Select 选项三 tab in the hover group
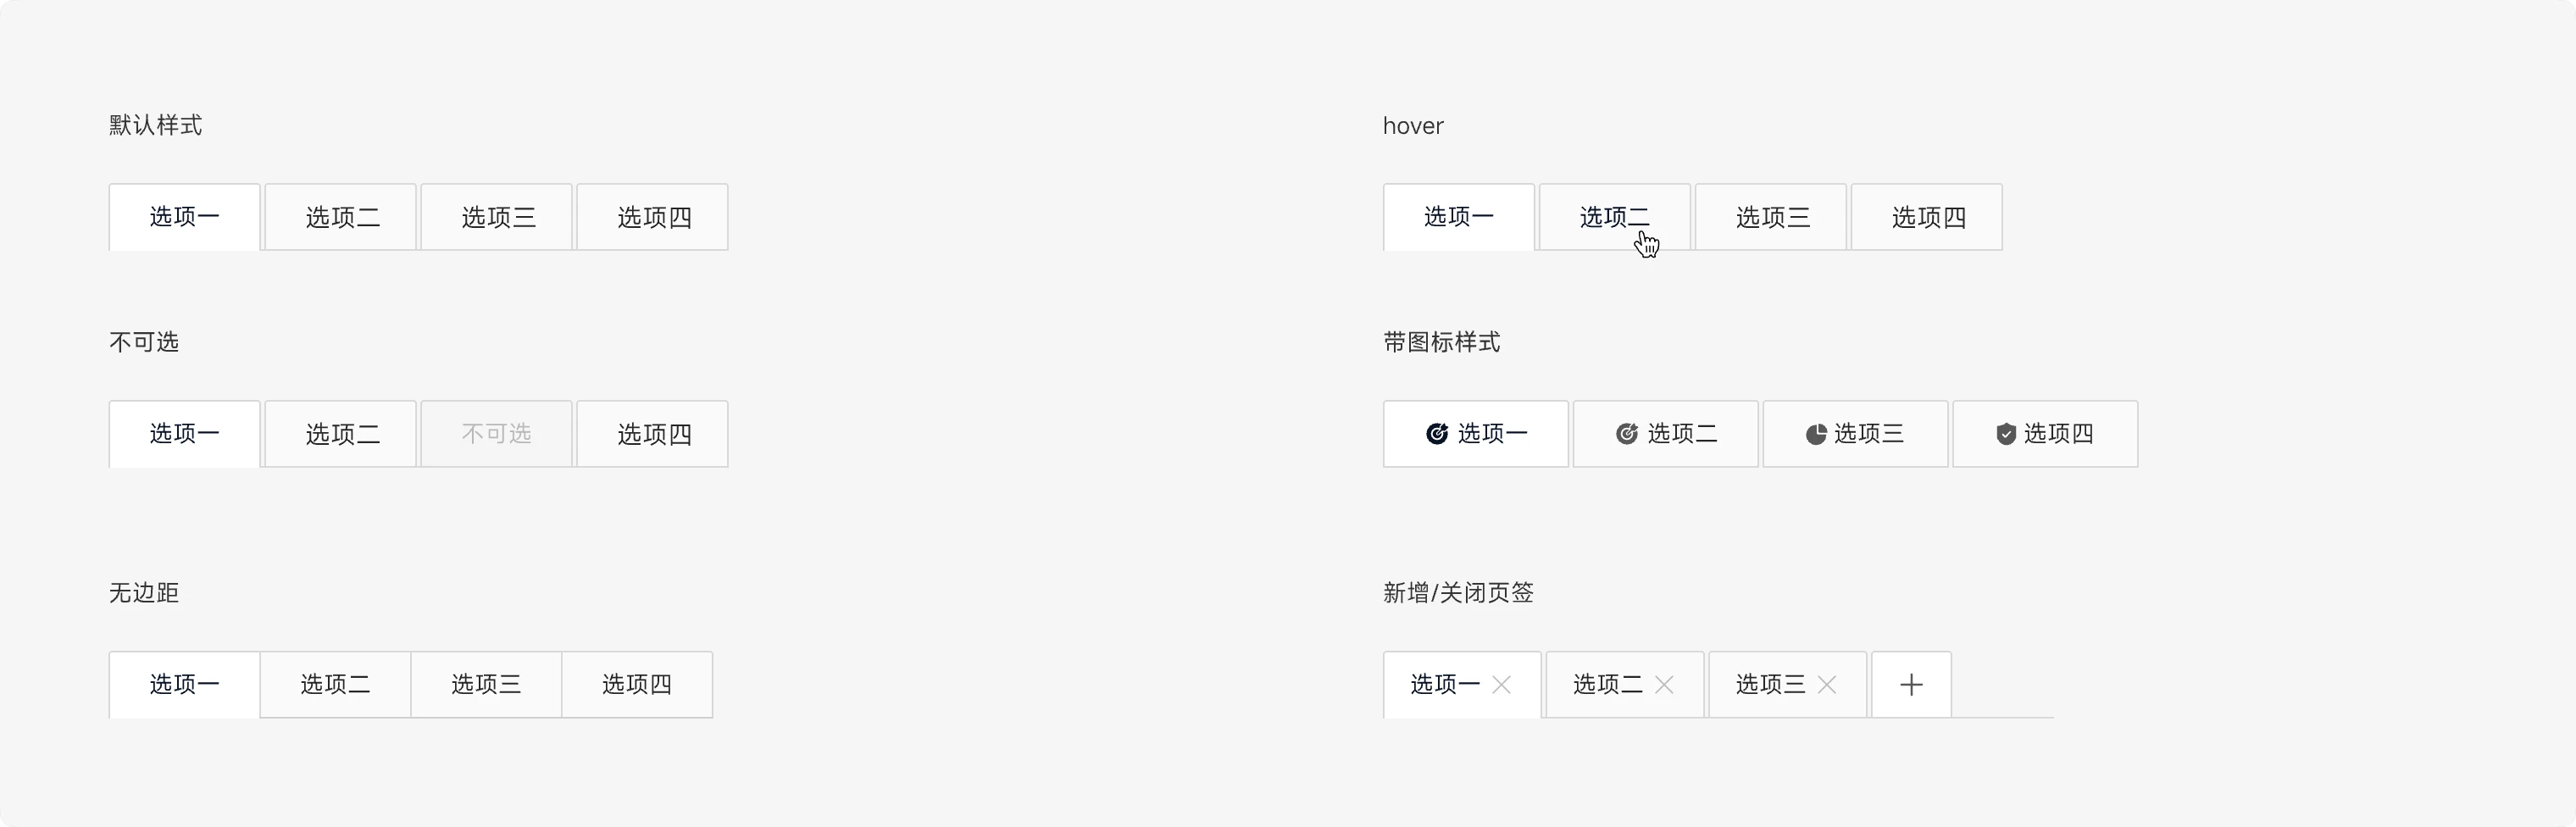The height and width of the screenshot is (827, 2576). coord(1771,217)
